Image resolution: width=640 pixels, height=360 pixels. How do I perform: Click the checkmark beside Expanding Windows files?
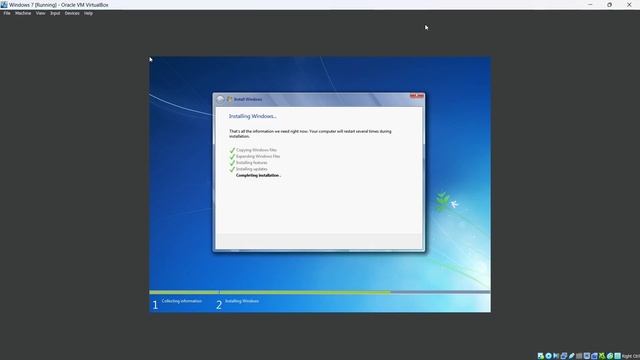tap(232, 156)
